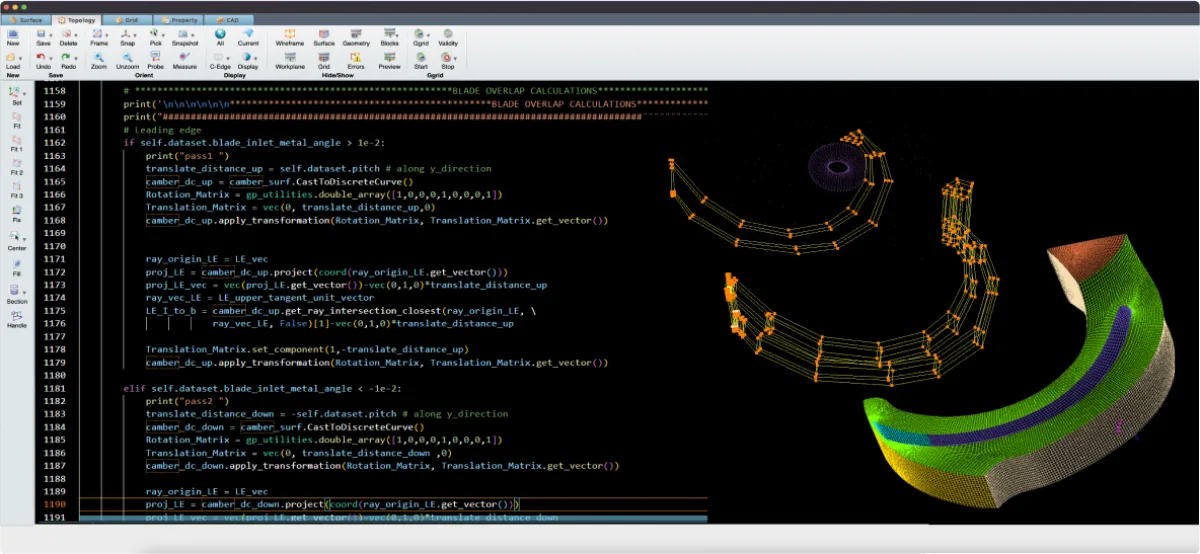Click the All display globe icon
This screenshot has width=1200, height=554.
click(x=219, y=33)
